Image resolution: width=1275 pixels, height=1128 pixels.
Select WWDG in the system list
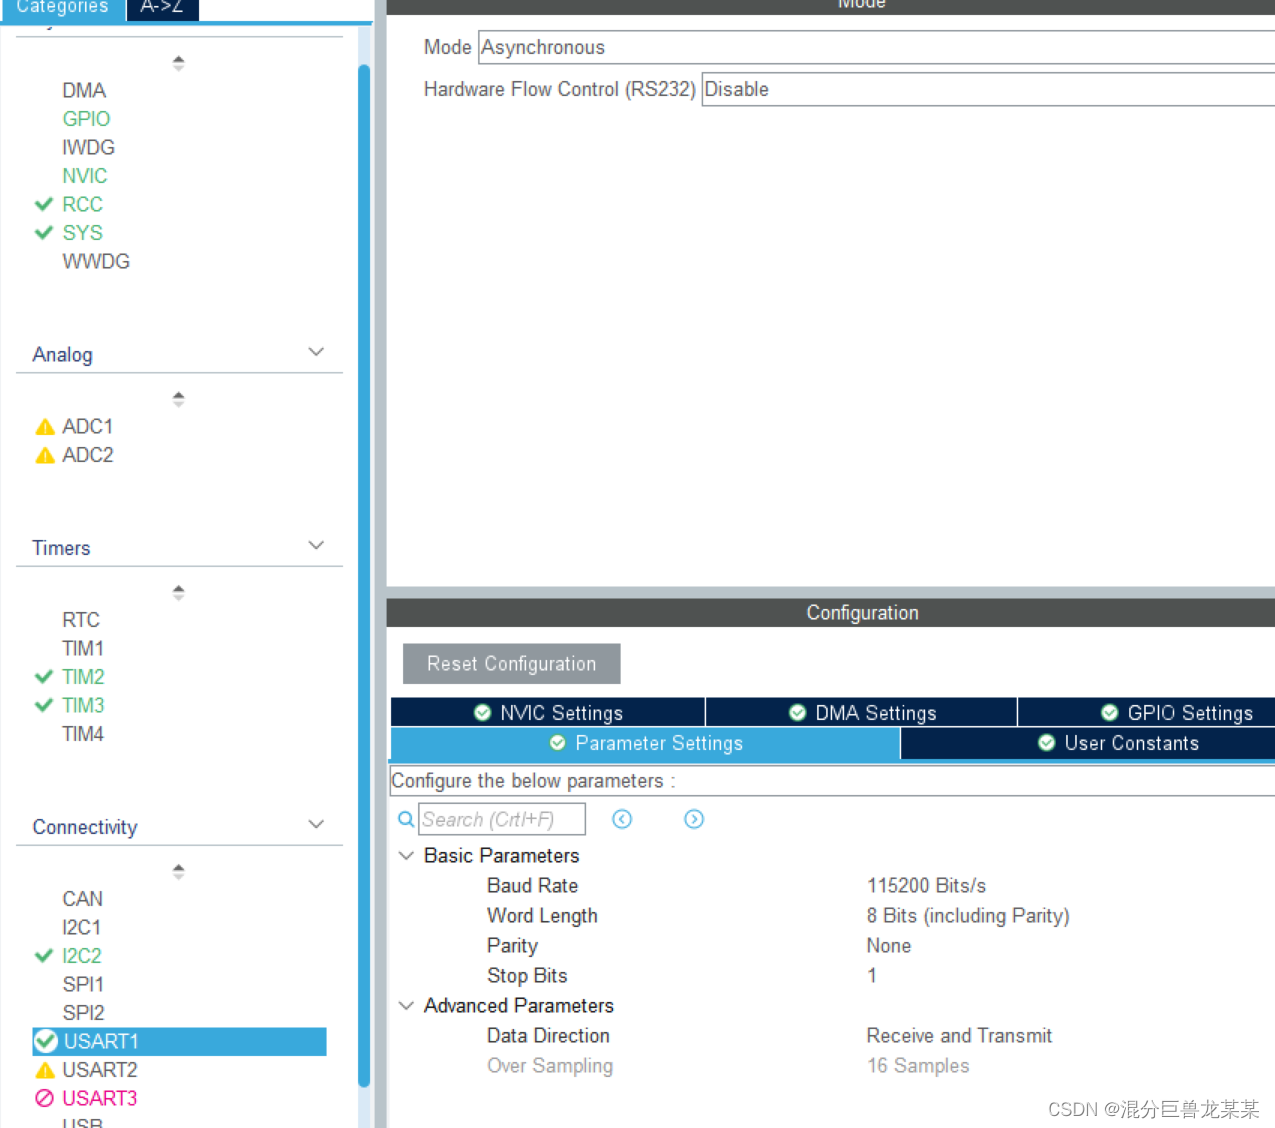point(96,261)
